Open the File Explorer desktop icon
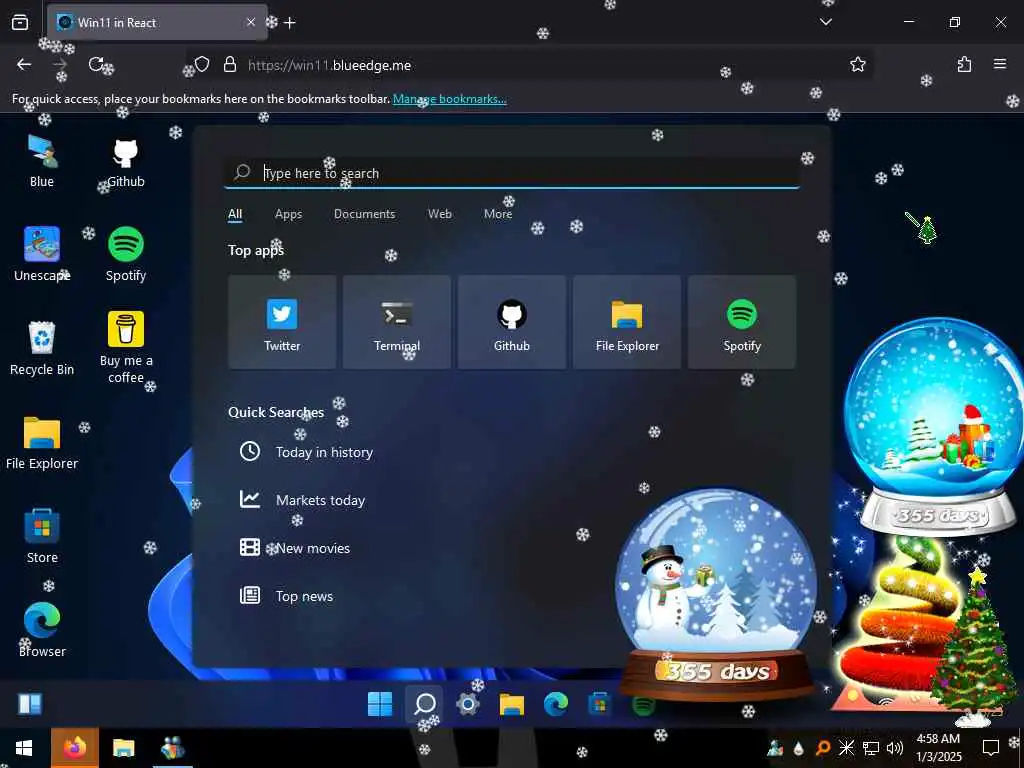The height and width of the screenshot is (768, 1024). (x=42, y=443)
